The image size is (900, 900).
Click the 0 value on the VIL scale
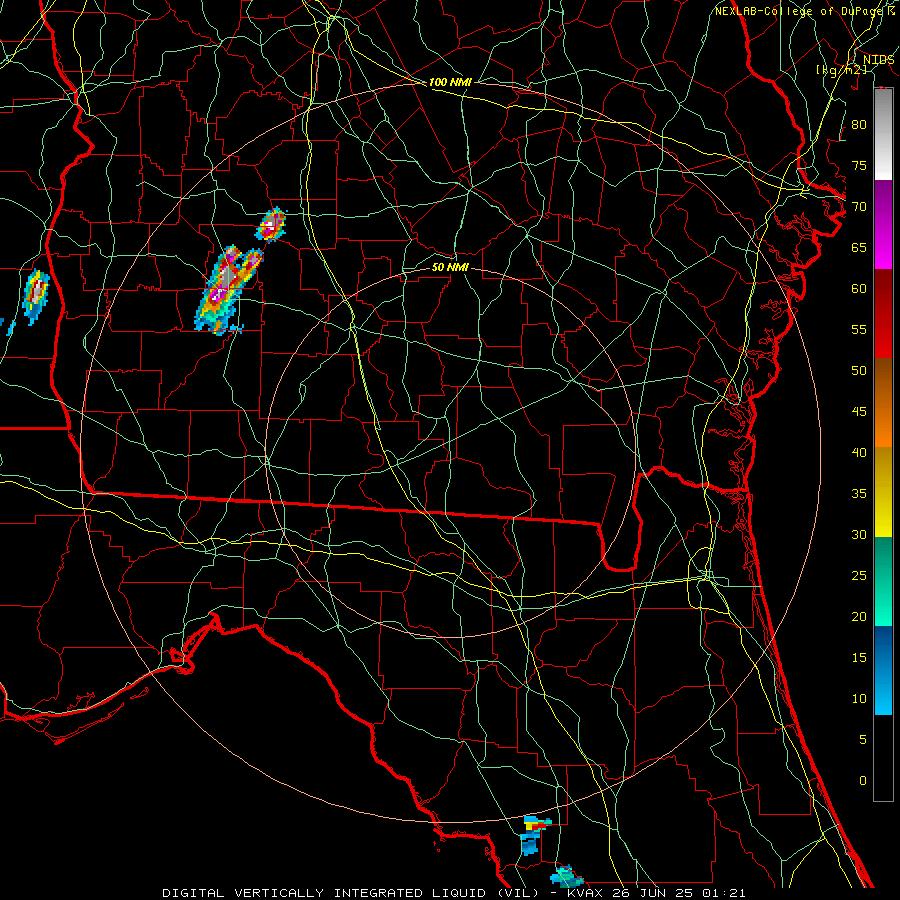pyautogui.click(x=863, y=781)
